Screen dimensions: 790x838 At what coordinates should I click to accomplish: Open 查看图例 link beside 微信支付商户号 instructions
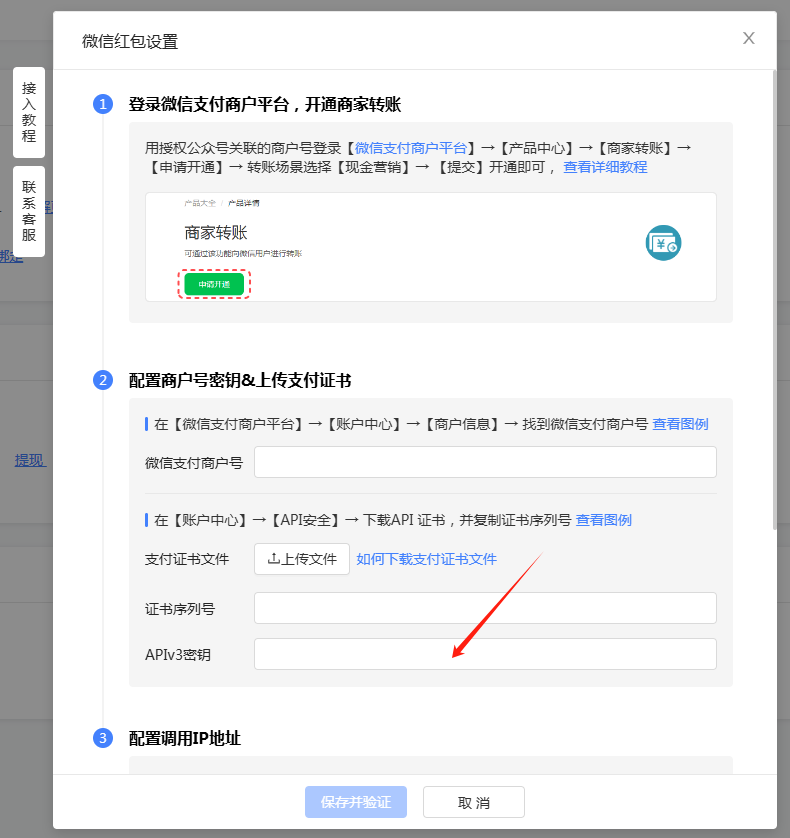click(x=680, y=424)
